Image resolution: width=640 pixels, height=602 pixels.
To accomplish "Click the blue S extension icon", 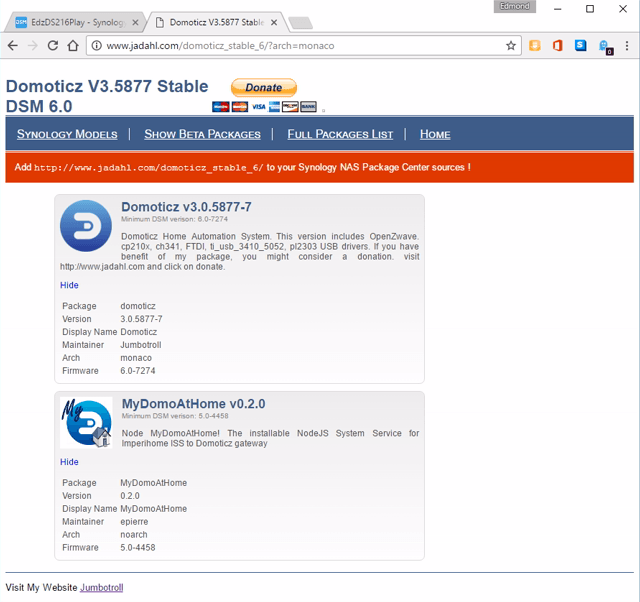I will pyautogui.click(x=580, y=45).
